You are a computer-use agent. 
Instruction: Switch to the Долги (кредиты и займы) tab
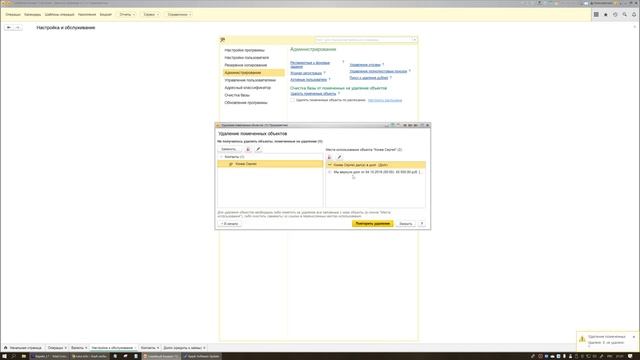(x=182, y=348)
